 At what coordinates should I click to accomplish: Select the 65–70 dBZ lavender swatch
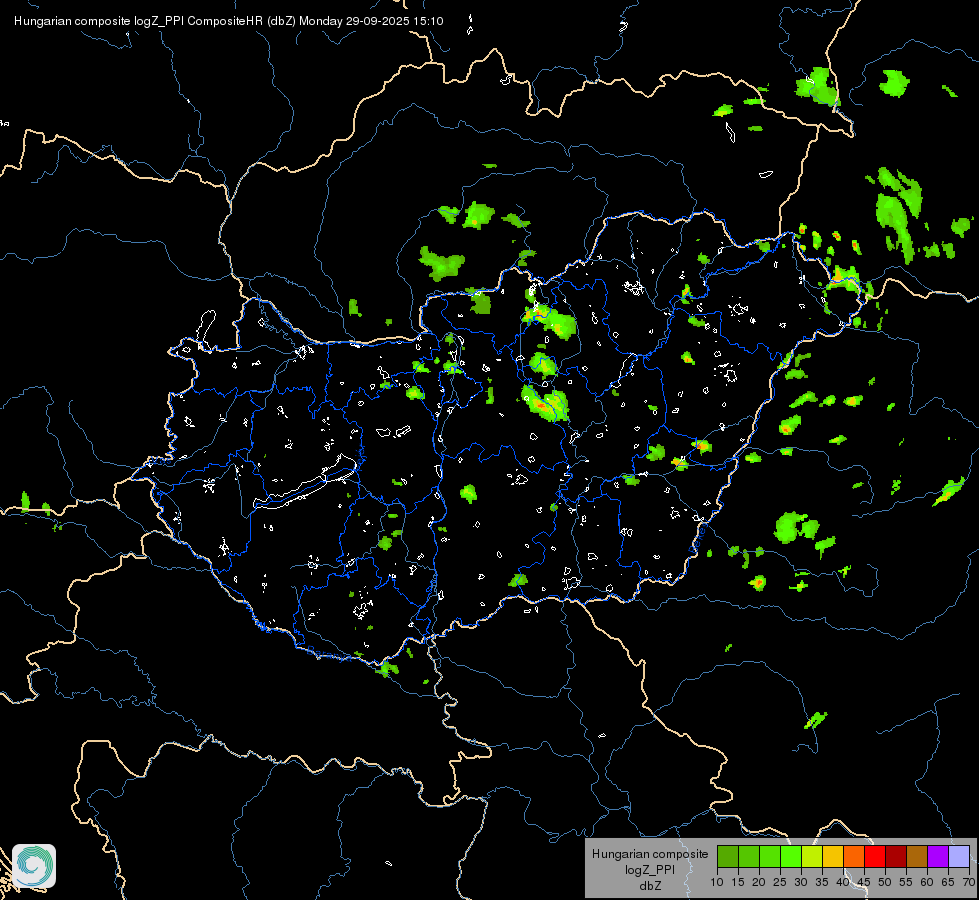click(959, 856)
